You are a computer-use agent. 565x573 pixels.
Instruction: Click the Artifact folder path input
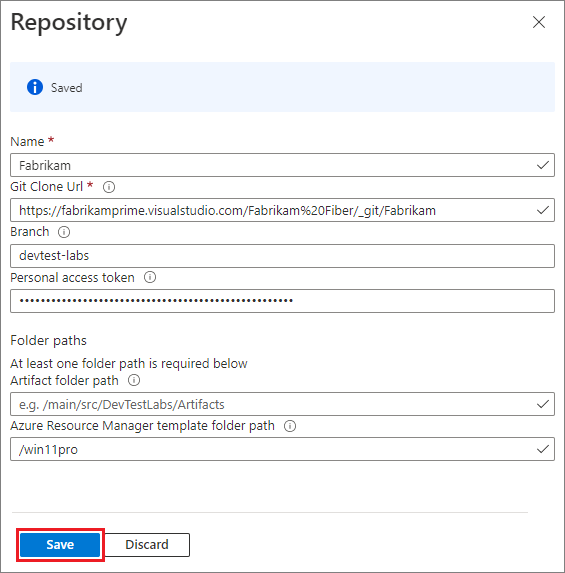point(282,404)
